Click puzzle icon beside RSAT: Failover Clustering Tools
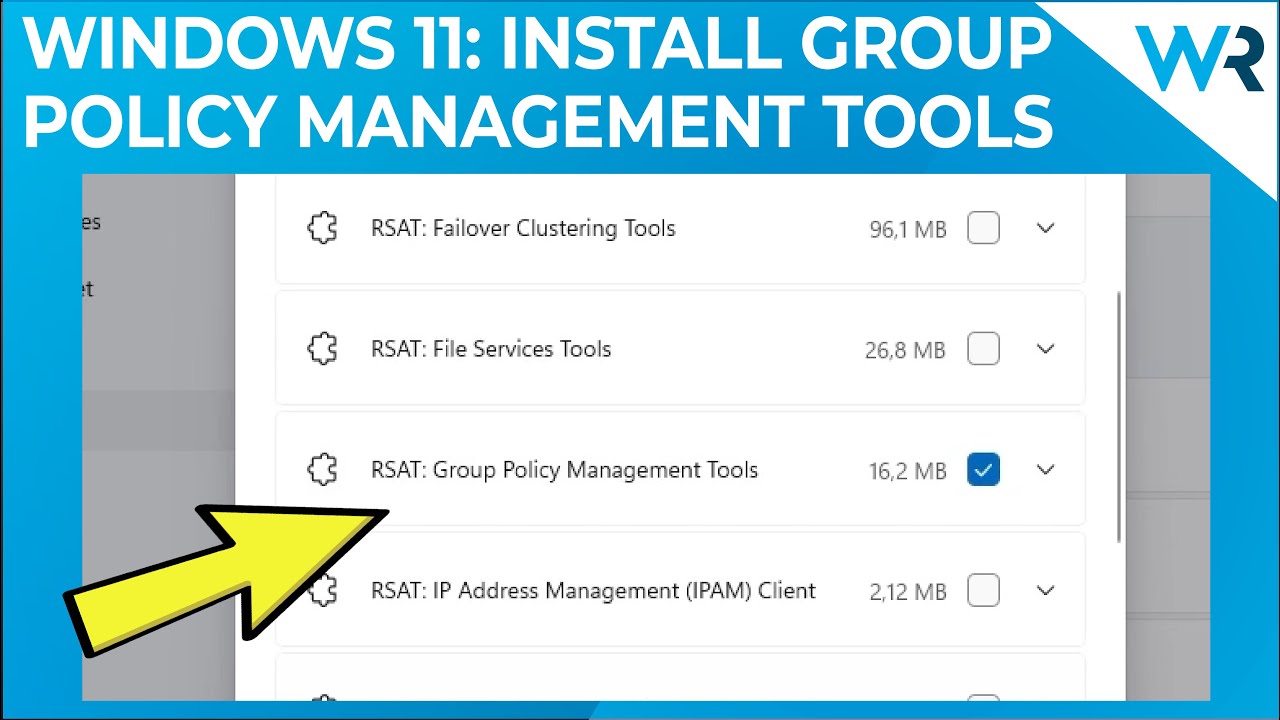Viewport: 1280px width, 720px height. [x=322, y=229]
